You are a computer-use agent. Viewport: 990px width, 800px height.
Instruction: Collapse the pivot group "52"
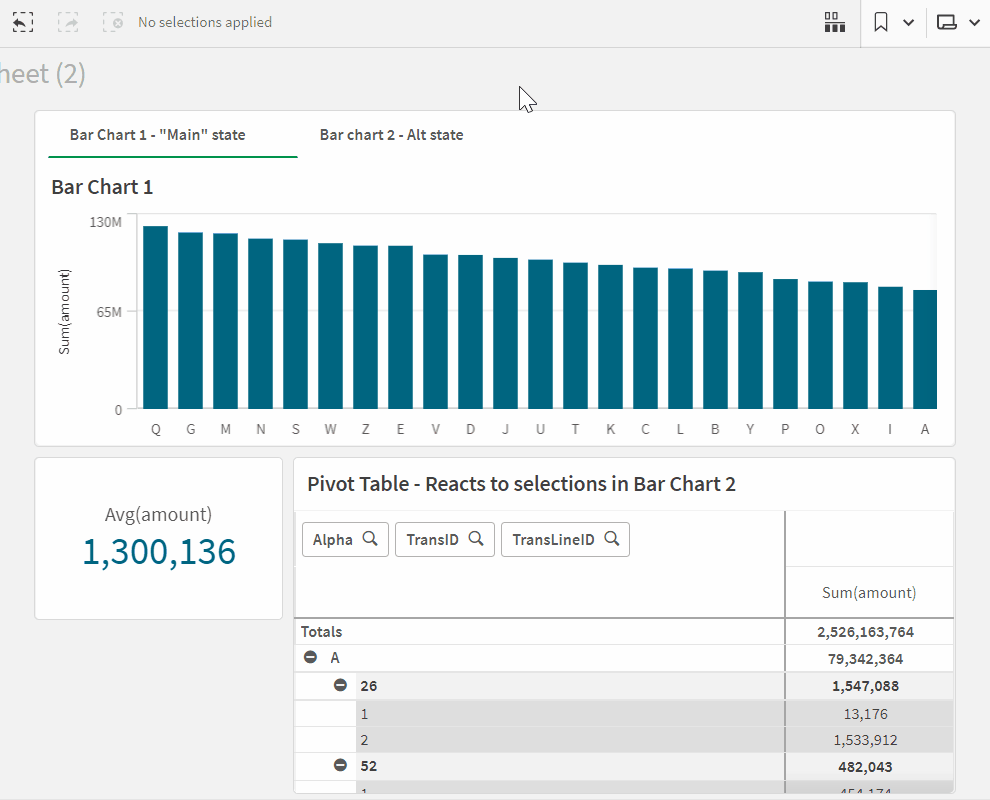(x=341, y=765)
